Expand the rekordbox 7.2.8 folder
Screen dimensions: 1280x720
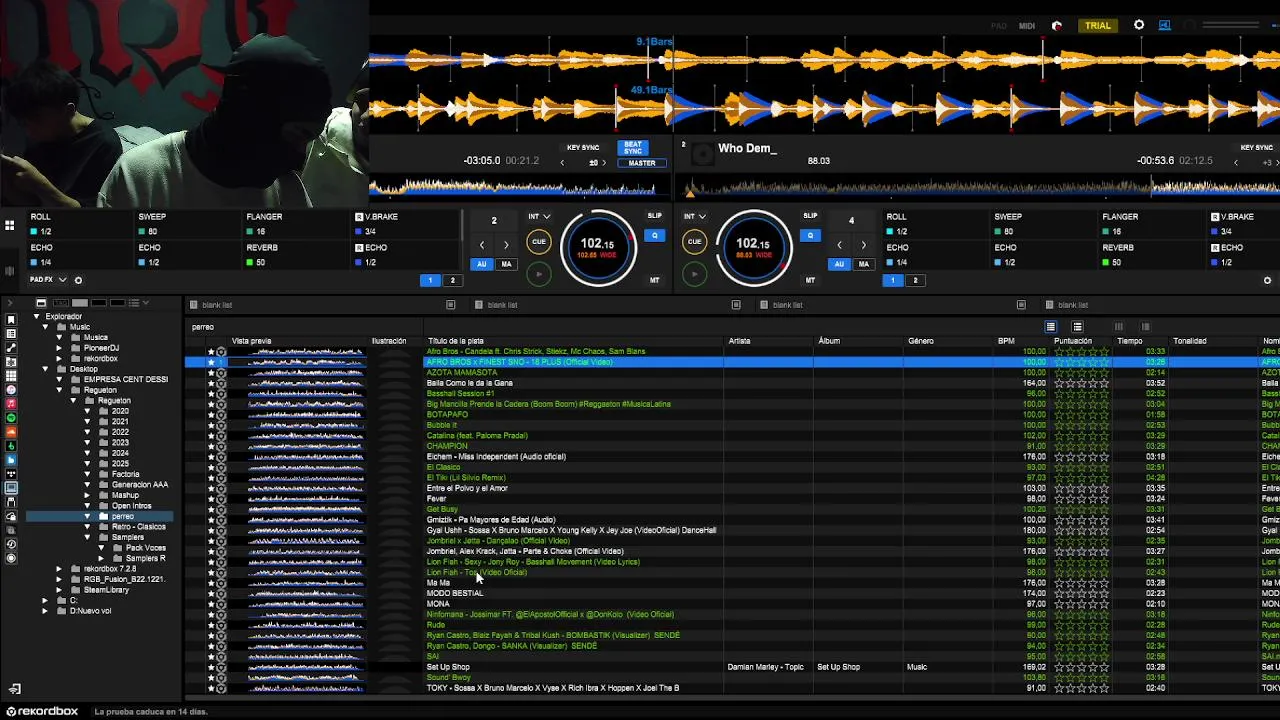coord(59,569)
